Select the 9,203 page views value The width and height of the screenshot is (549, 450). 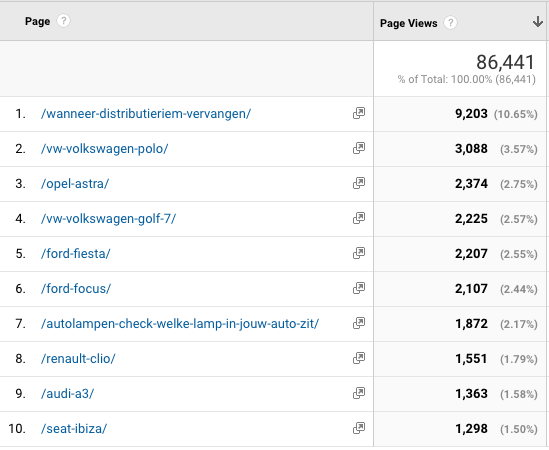coord(471,113)
